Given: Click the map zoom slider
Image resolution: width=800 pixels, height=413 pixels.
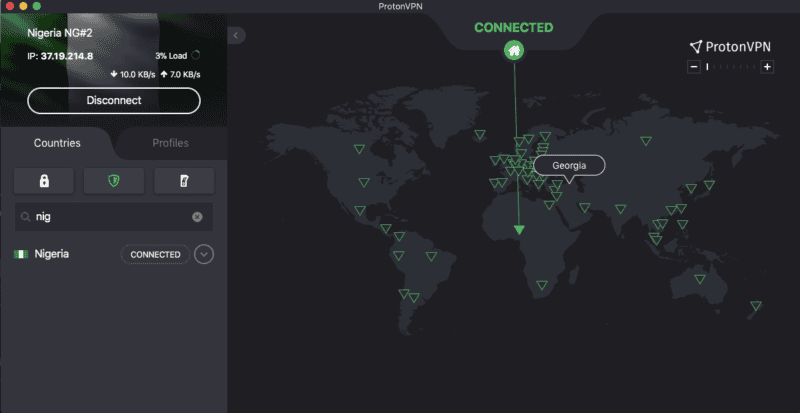Looking at the screenshot, I should click(x=731, y=66).
